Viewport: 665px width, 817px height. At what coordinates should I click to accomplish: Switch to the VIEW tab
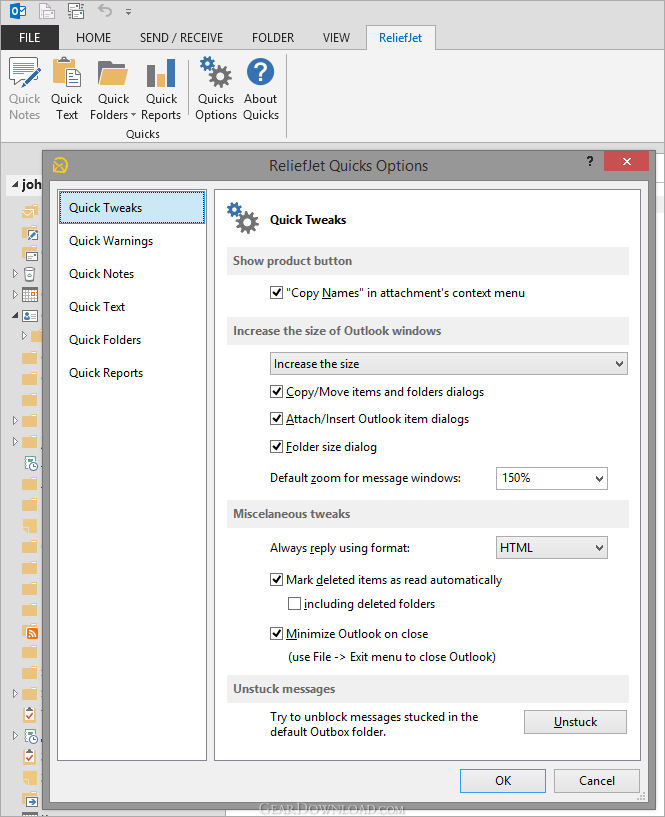point(336,38)
